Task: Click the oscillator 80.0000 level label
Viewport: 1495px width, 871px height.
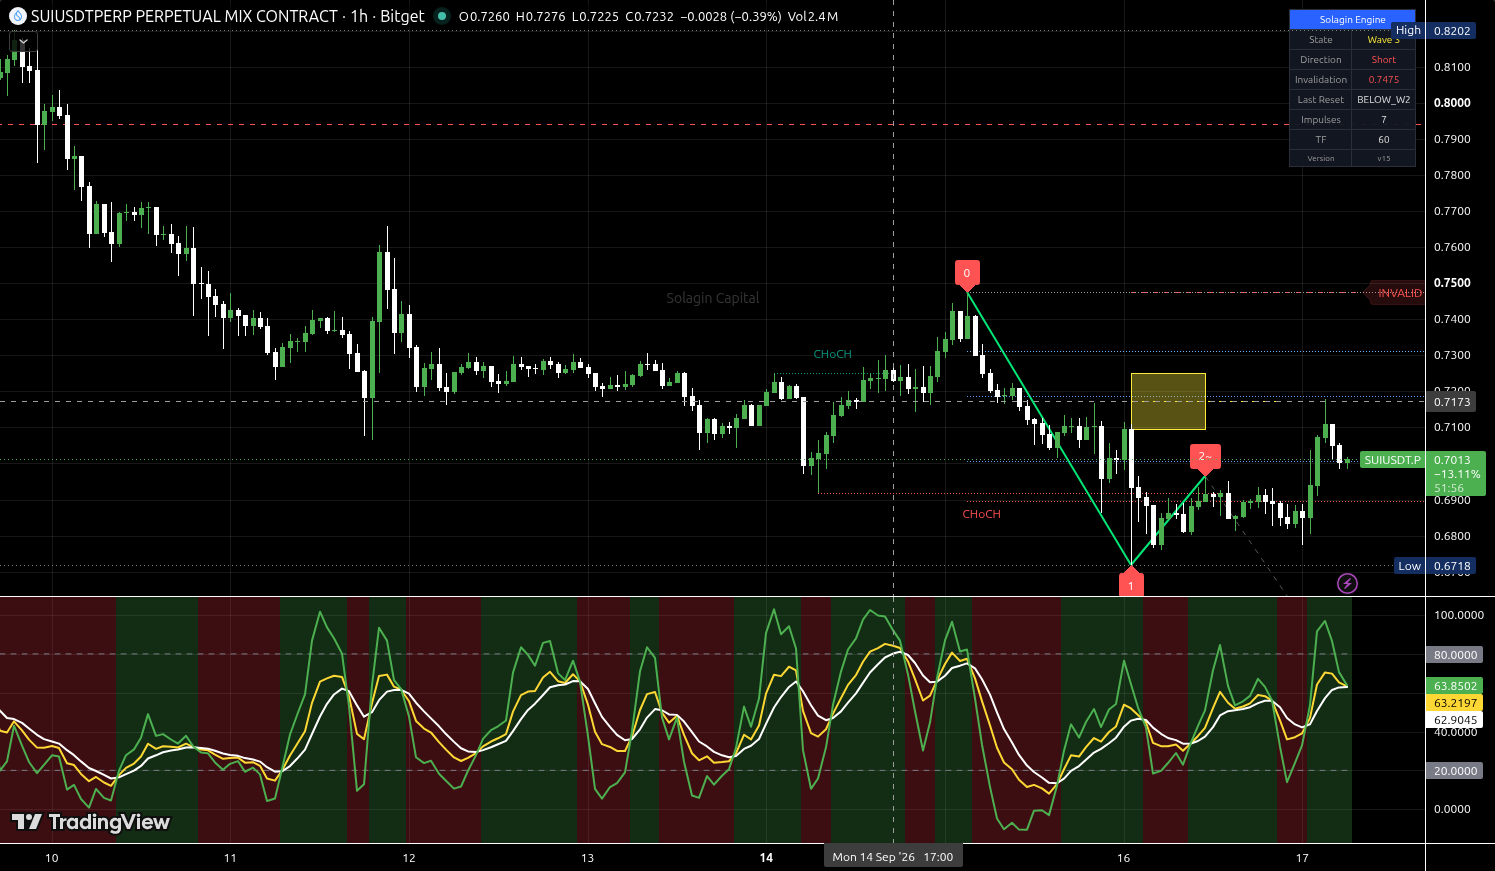Action: (x=1455, y=655)
